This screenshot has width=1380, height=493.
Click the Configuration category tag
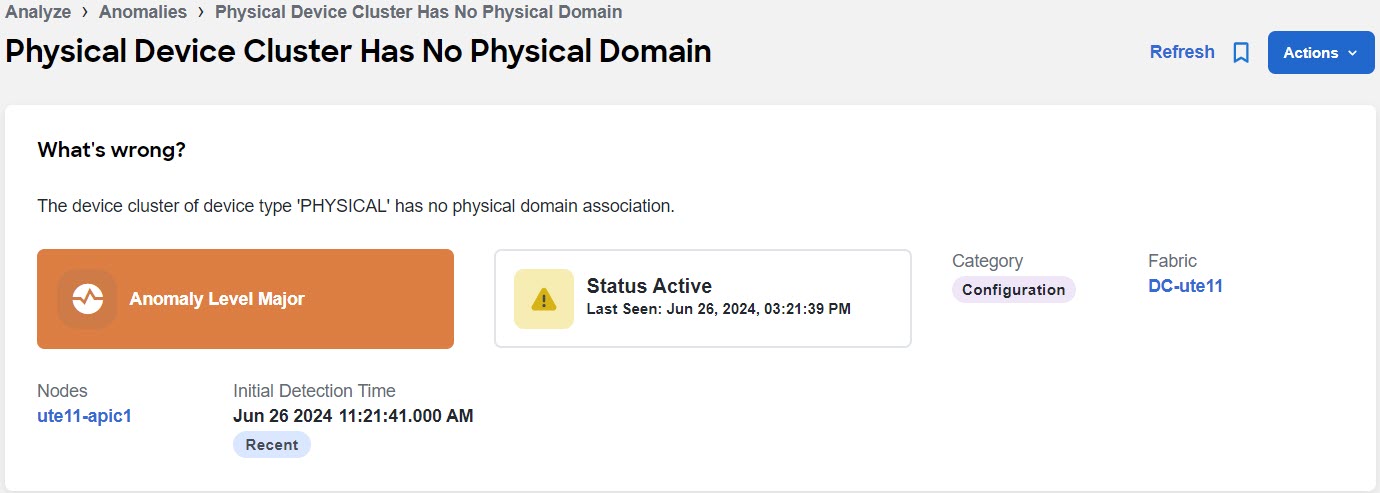click(x=1014, y=290)
